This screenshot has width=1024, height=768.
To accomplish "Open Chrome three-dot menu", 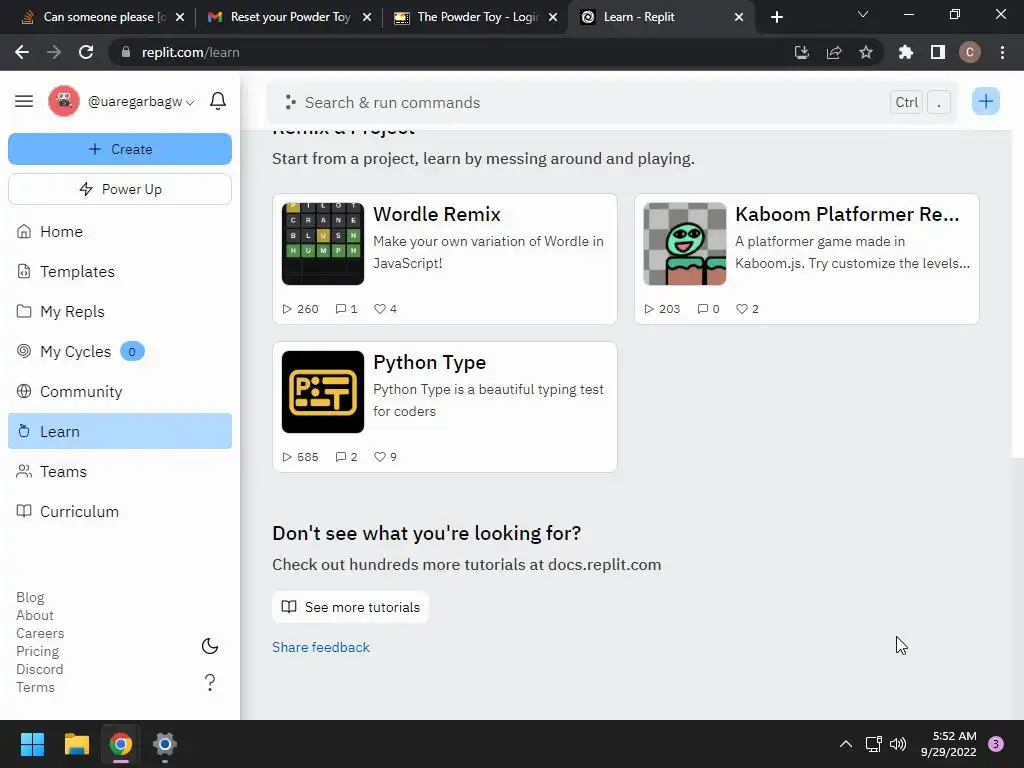I will tap(1002, 52).
